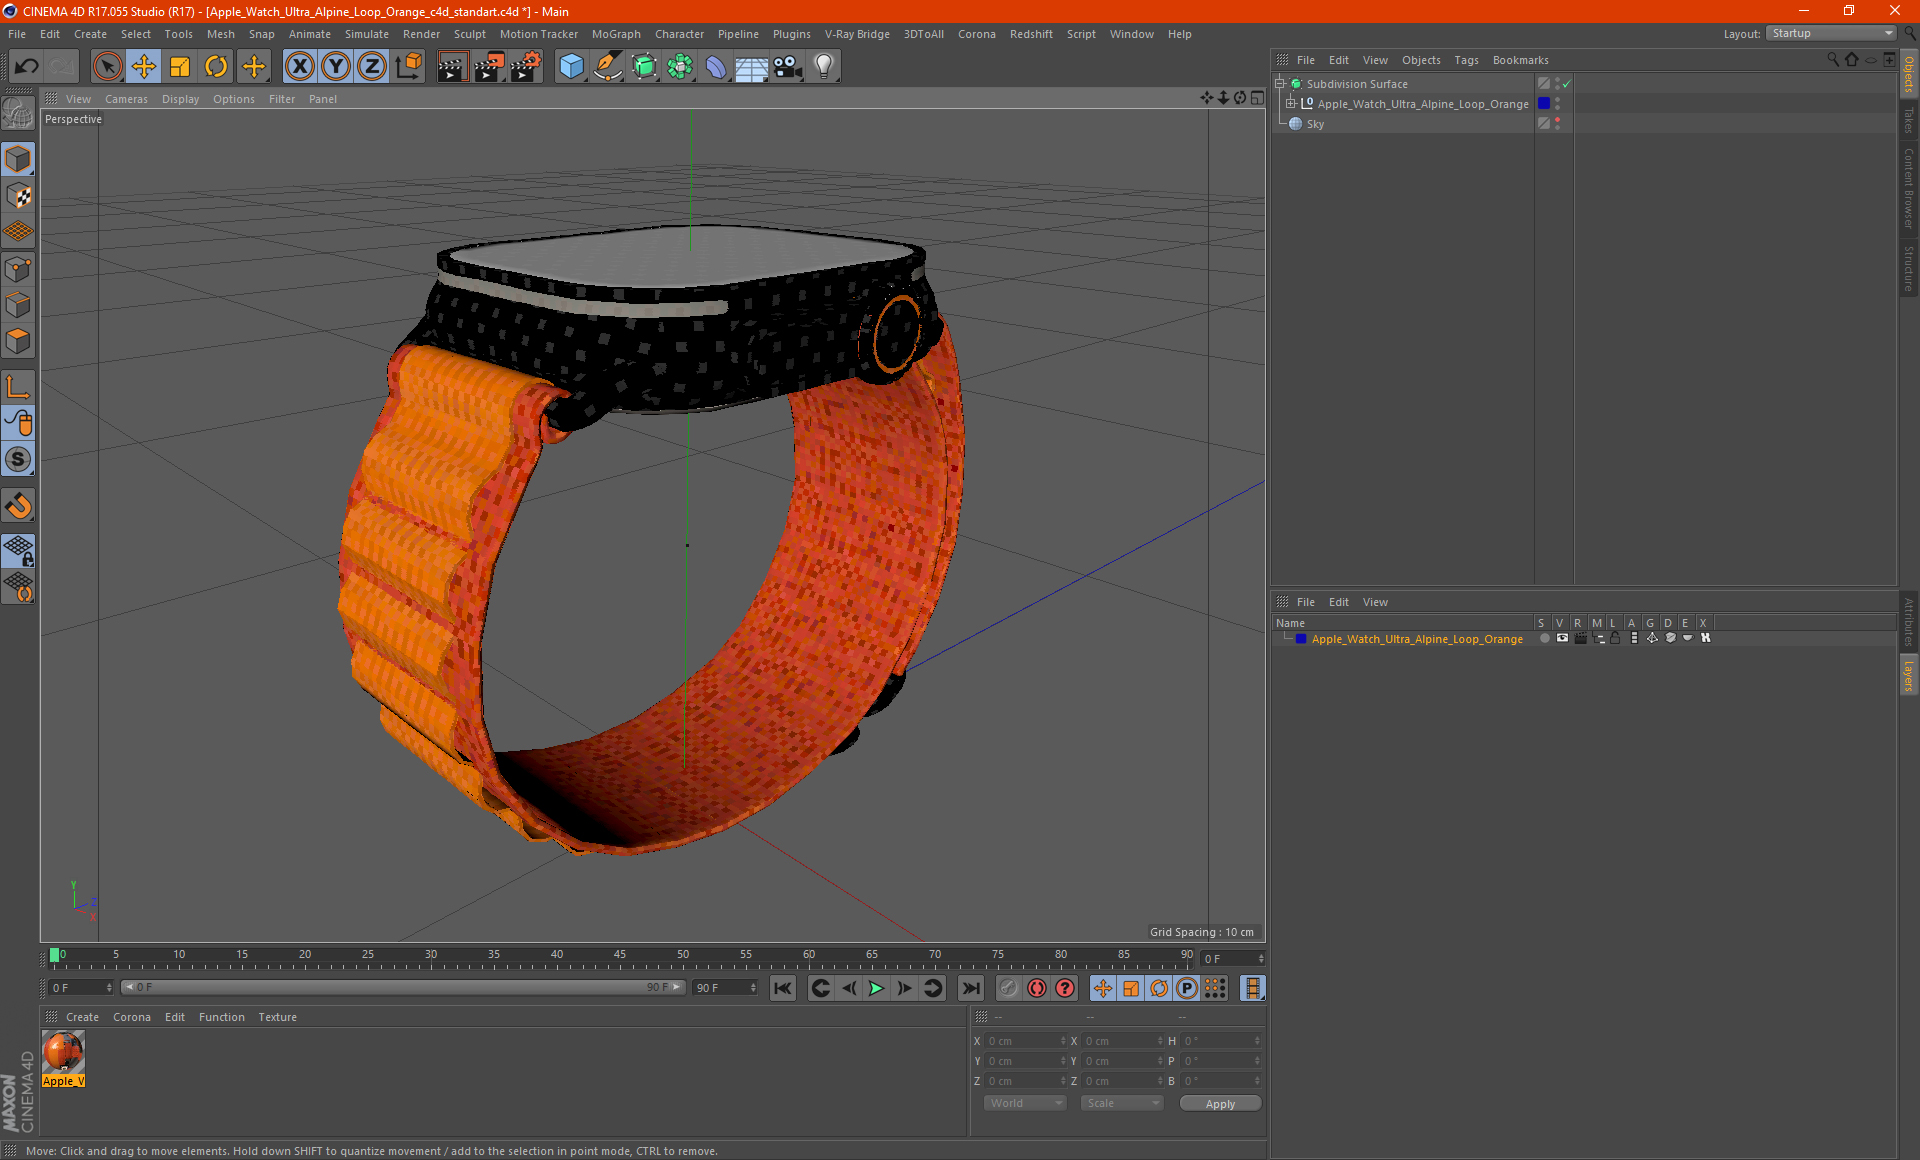
Task: Select the Sky object
Action: 1315,124
